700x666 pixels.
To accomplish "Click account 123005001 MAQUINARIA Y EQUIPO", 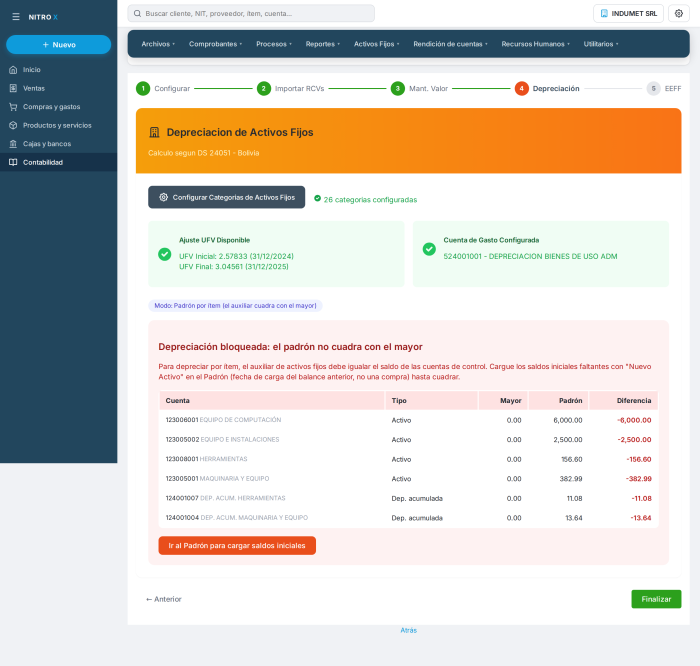I will pyautogui.click(x=217, y=479).
